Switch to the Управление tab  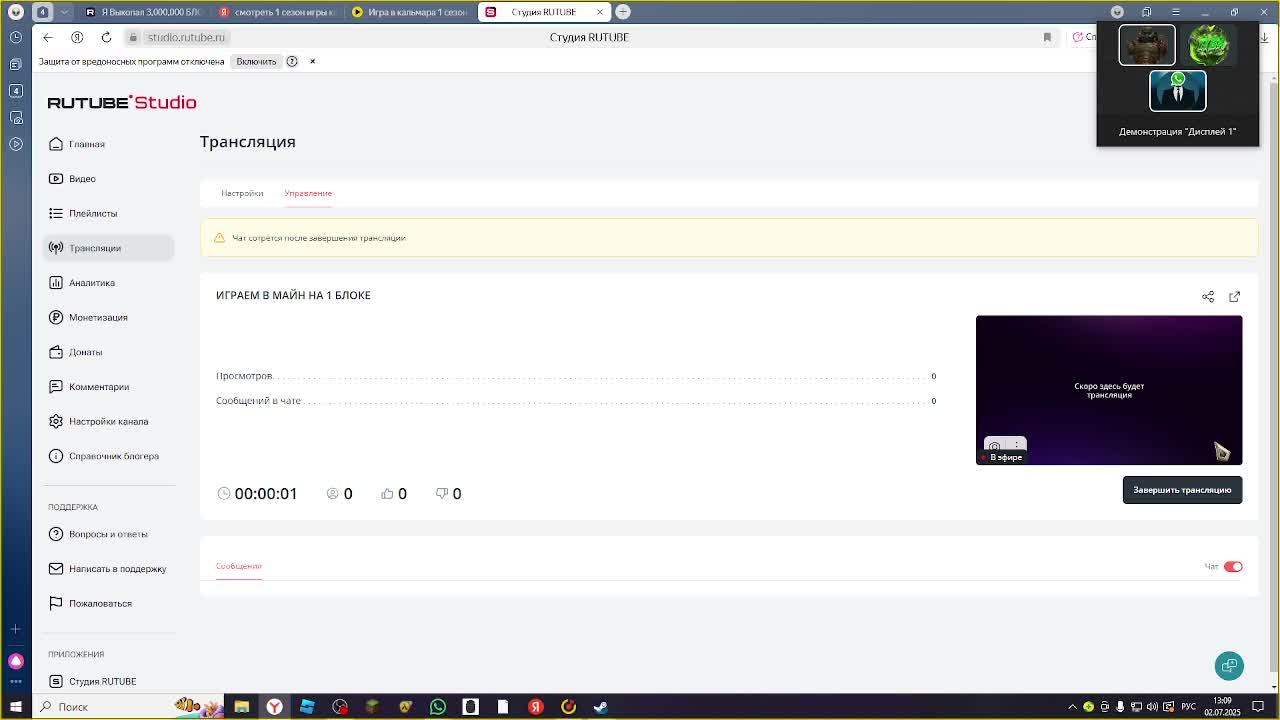pyautogui.click(x=308, y=193)
